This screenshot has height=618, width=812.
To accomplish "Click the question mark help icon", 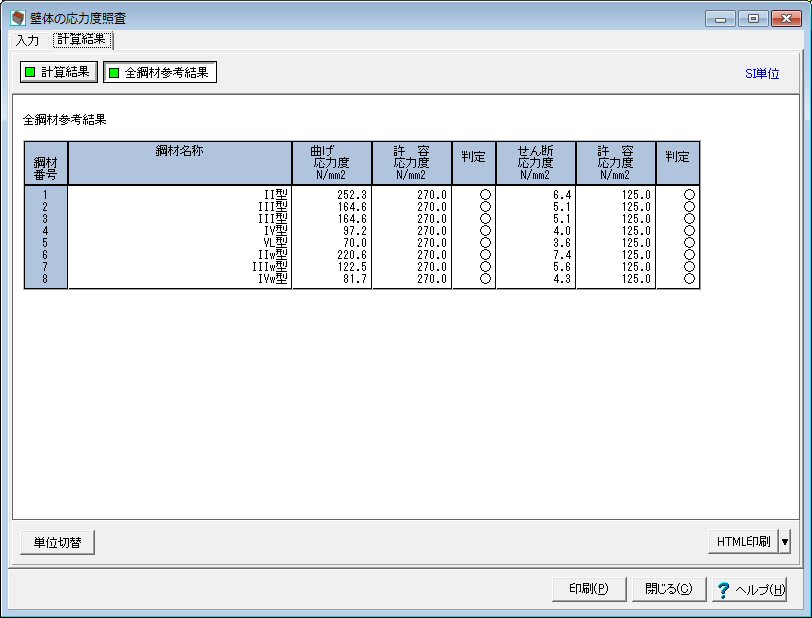I will 723,590.
